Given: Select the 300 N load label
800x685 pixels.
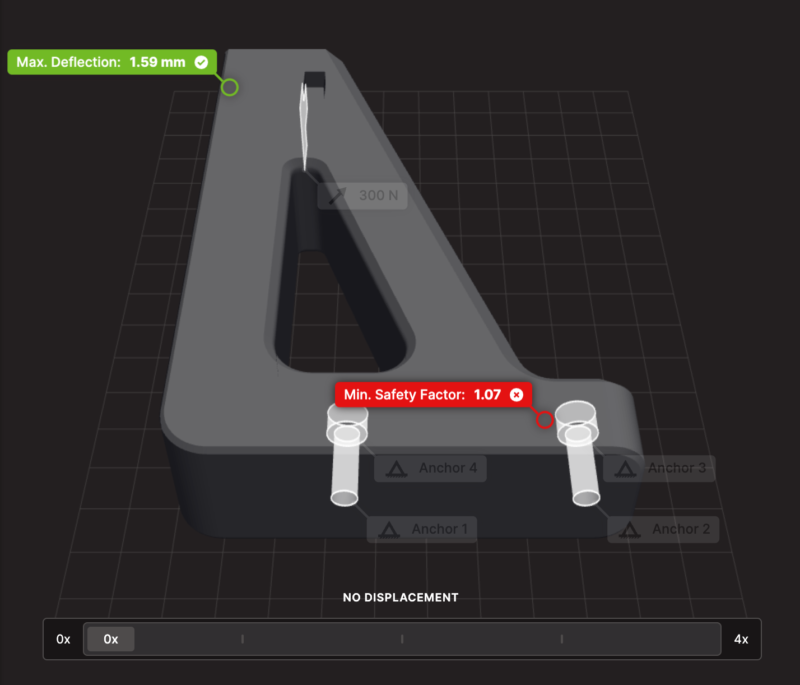Looking at the screenshot, I should pyautogui.click(x=362, y=195).
